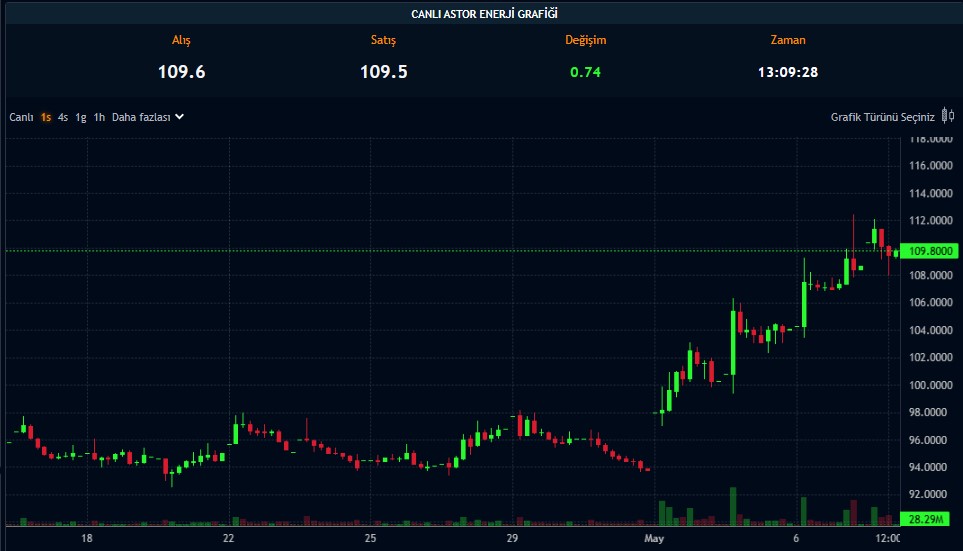Click the 29 date marker on time axis
The width and height of the screenshot is (963, 551).
point(513,538)
